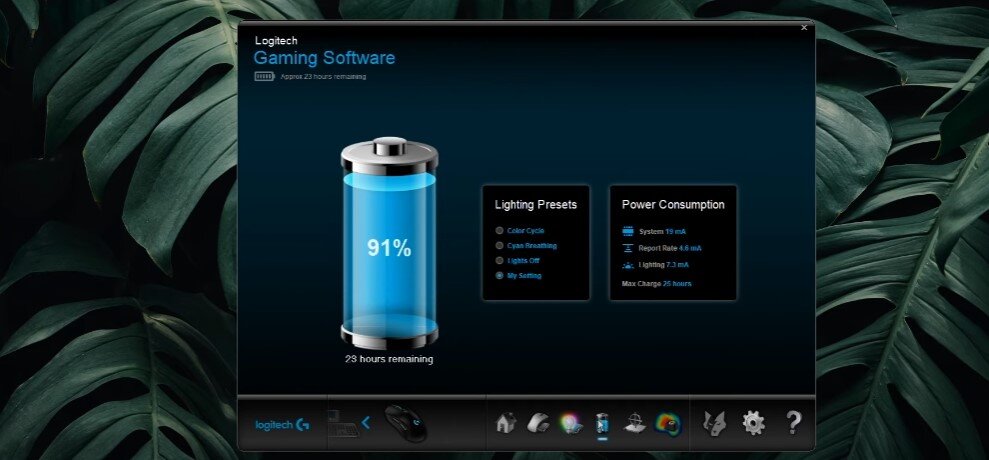The width and height of the screenshot is (989, 460).
Task: Click the Lighting power consumption icon
Action: point(628,265)
